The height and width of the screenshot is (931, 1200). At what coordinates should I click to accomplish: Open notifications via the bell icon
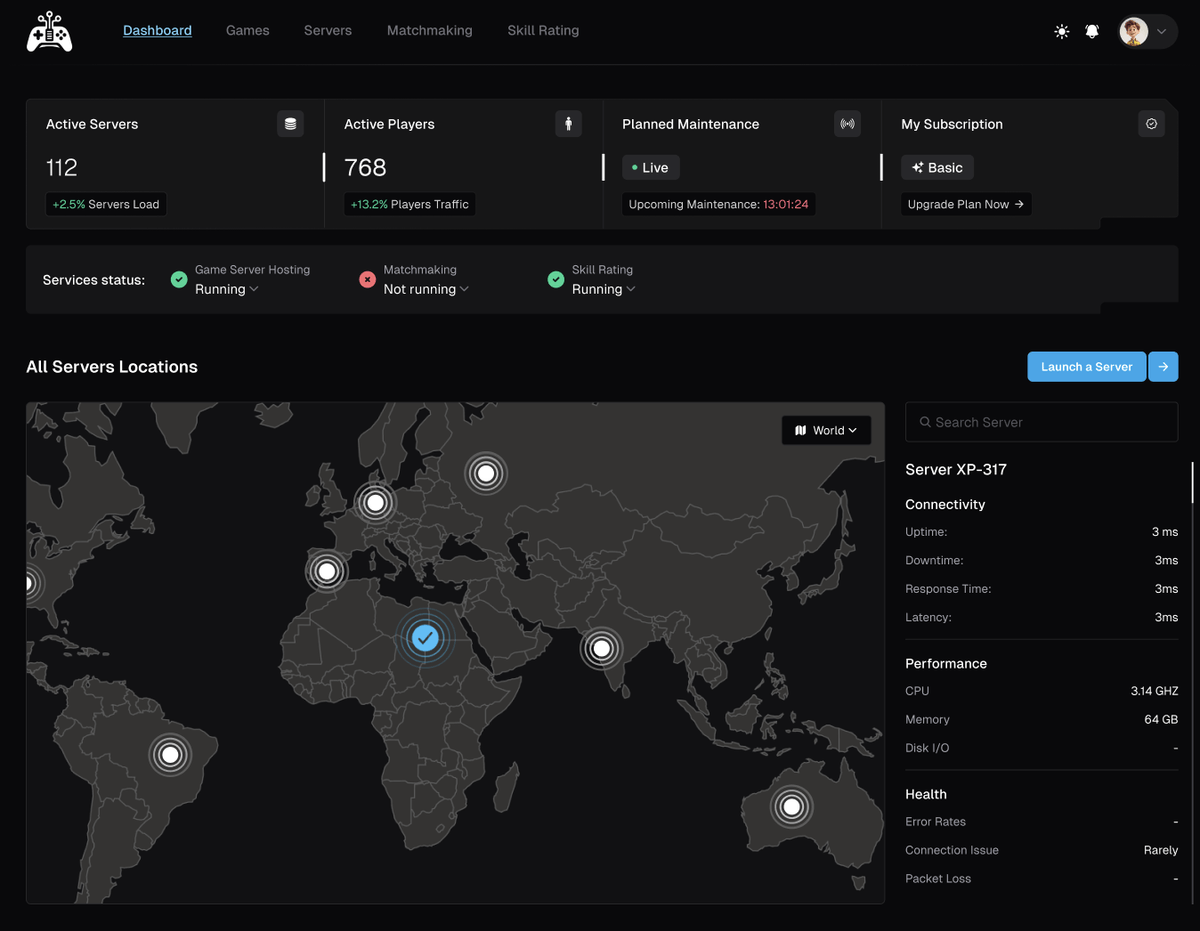click(x=1092, y=31)
